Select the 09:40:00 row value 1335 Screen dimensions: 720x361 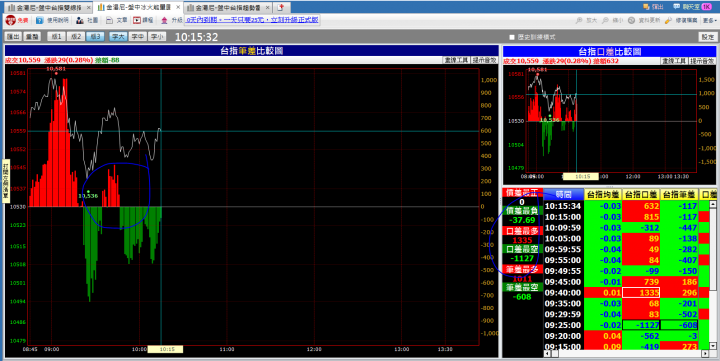pyautogui.click(x=641, y=293)
